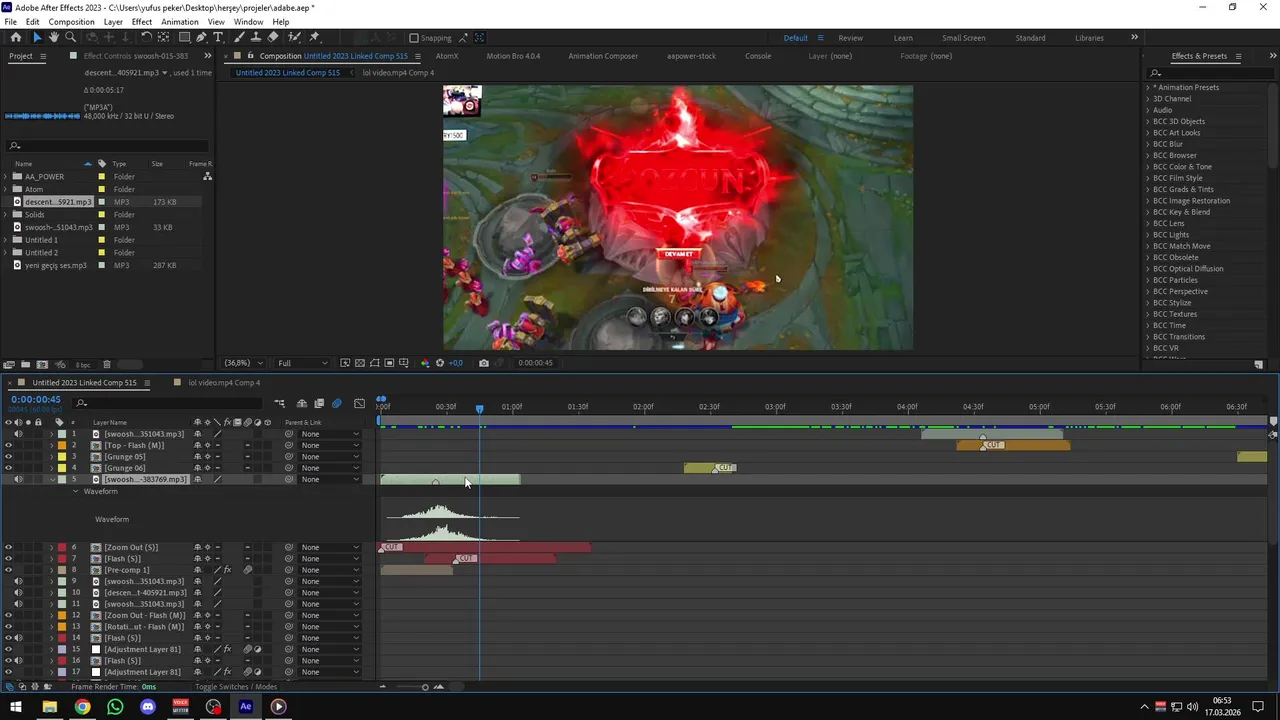Image resolution: width=1280 pixels, height=720 pixels.
Task: Toggle motion blur switch in the timeline header
Action: [x=336, y=403]
